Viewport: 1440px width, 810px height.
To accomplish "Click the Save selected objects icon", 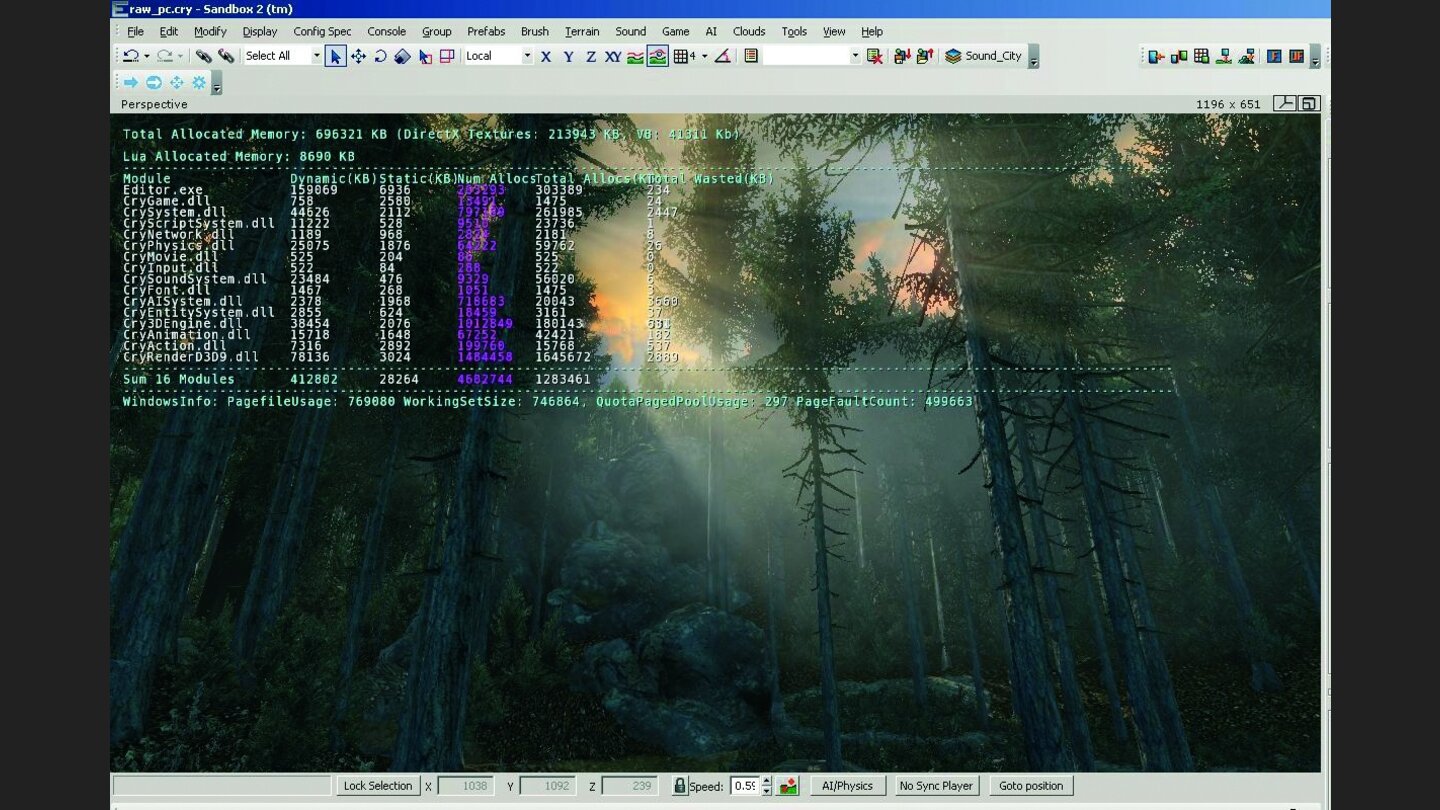I will coord(902,56).
